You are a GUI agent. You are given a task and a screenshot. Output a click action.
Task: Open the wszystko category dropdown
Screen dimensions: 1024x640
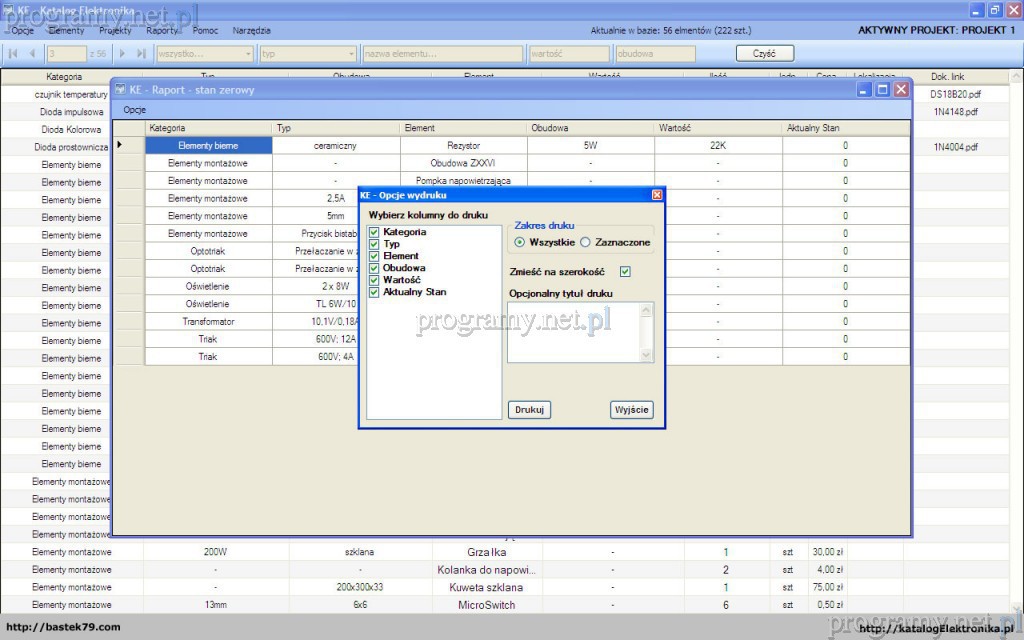pyautogui.click(x=248, y=53)
